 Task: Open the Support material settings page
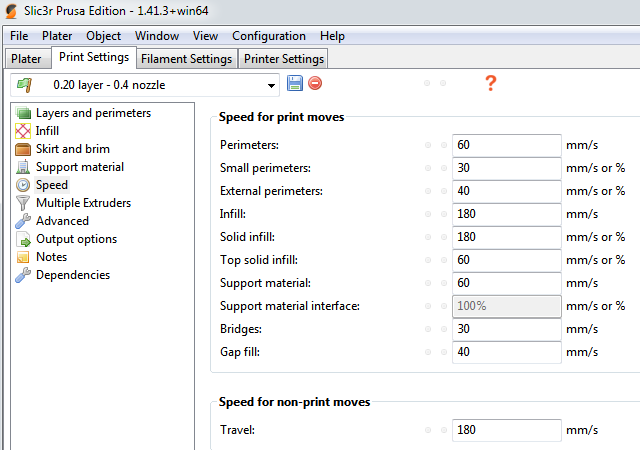tap(80, 167)
